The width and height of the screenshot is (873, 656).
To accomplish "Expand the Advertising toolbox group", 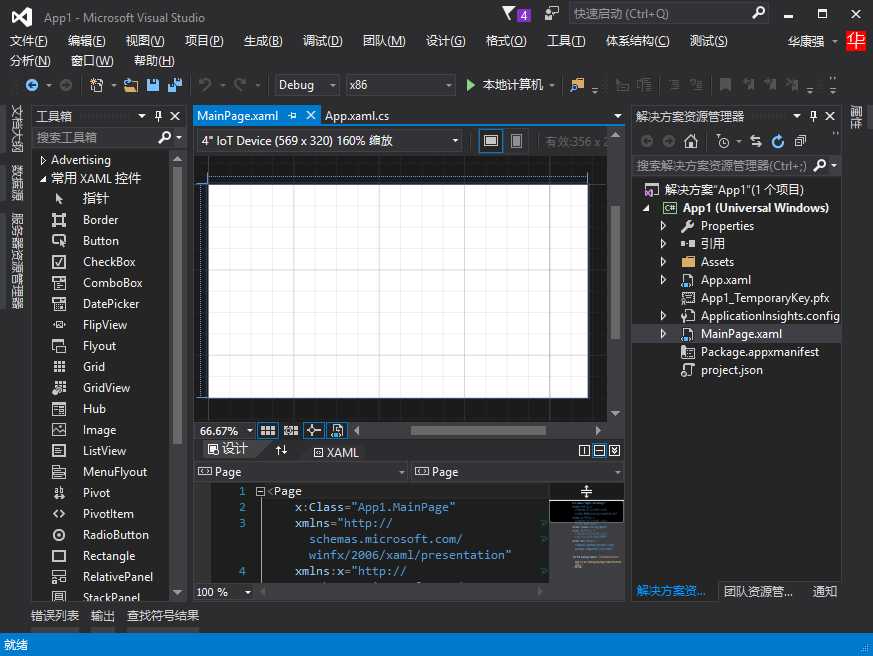I will point(43,160).
